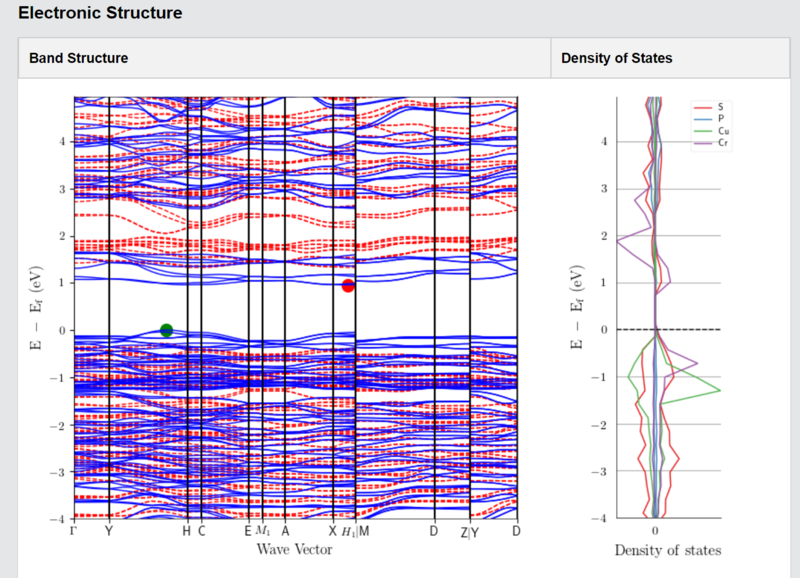Click the red conduction band minimum marker
The height and width of the screenshot is (578, 800).
(348, 286)
